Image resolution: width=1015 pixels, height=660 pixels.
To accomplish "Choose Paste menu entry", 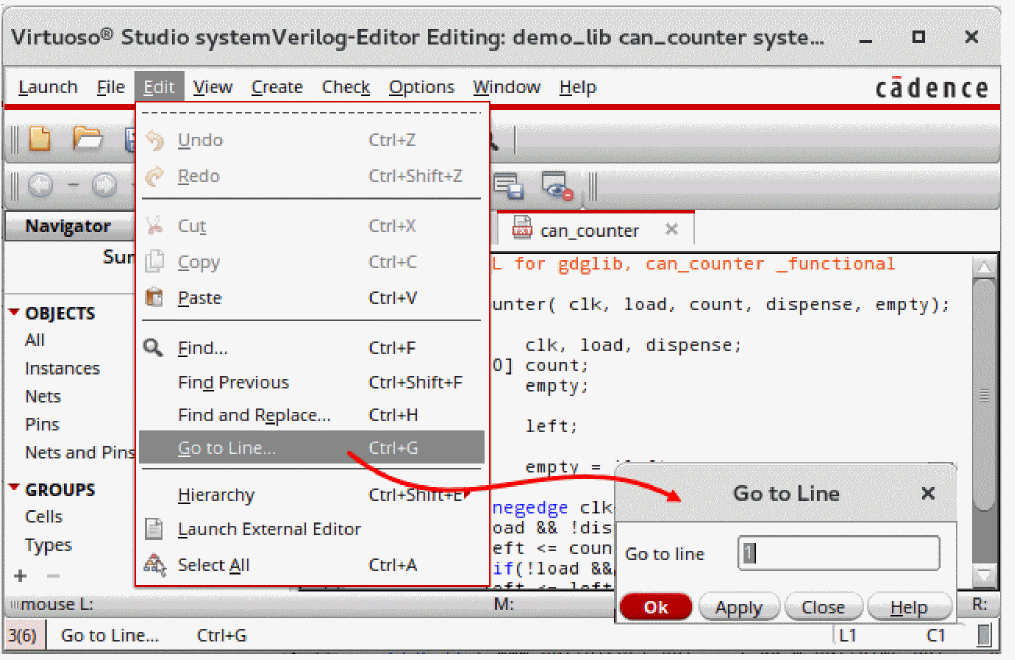I will (x=312, y=298).
